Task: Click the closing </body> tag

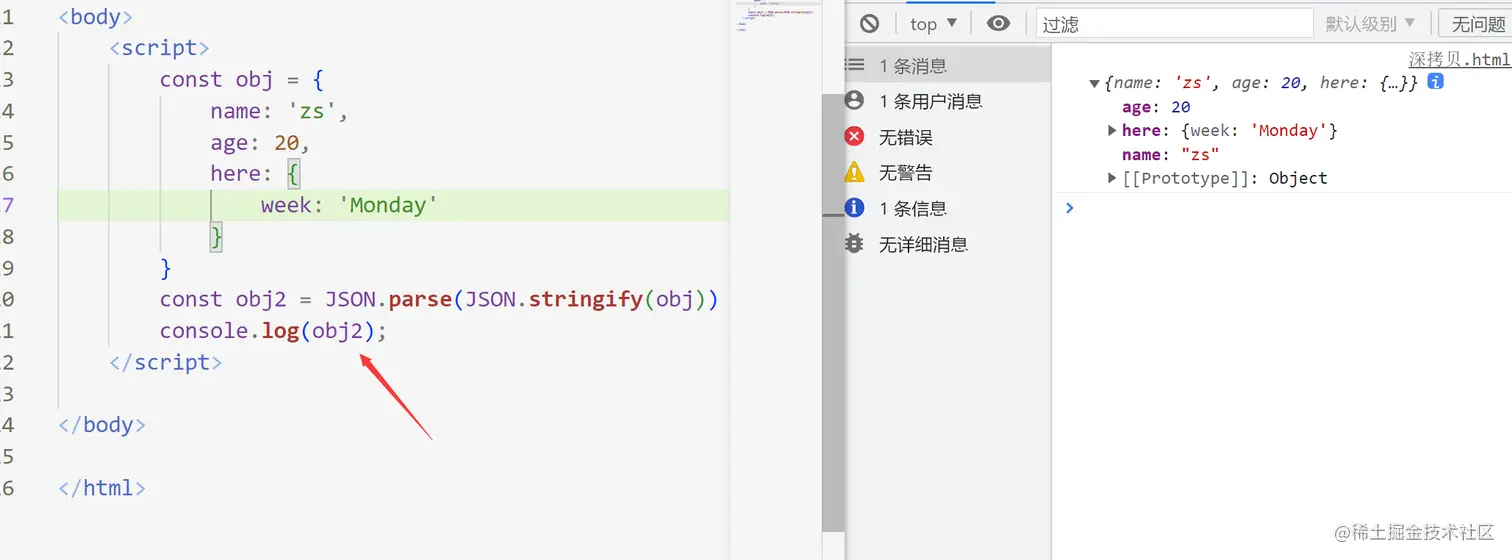Action: click(102, 425)
